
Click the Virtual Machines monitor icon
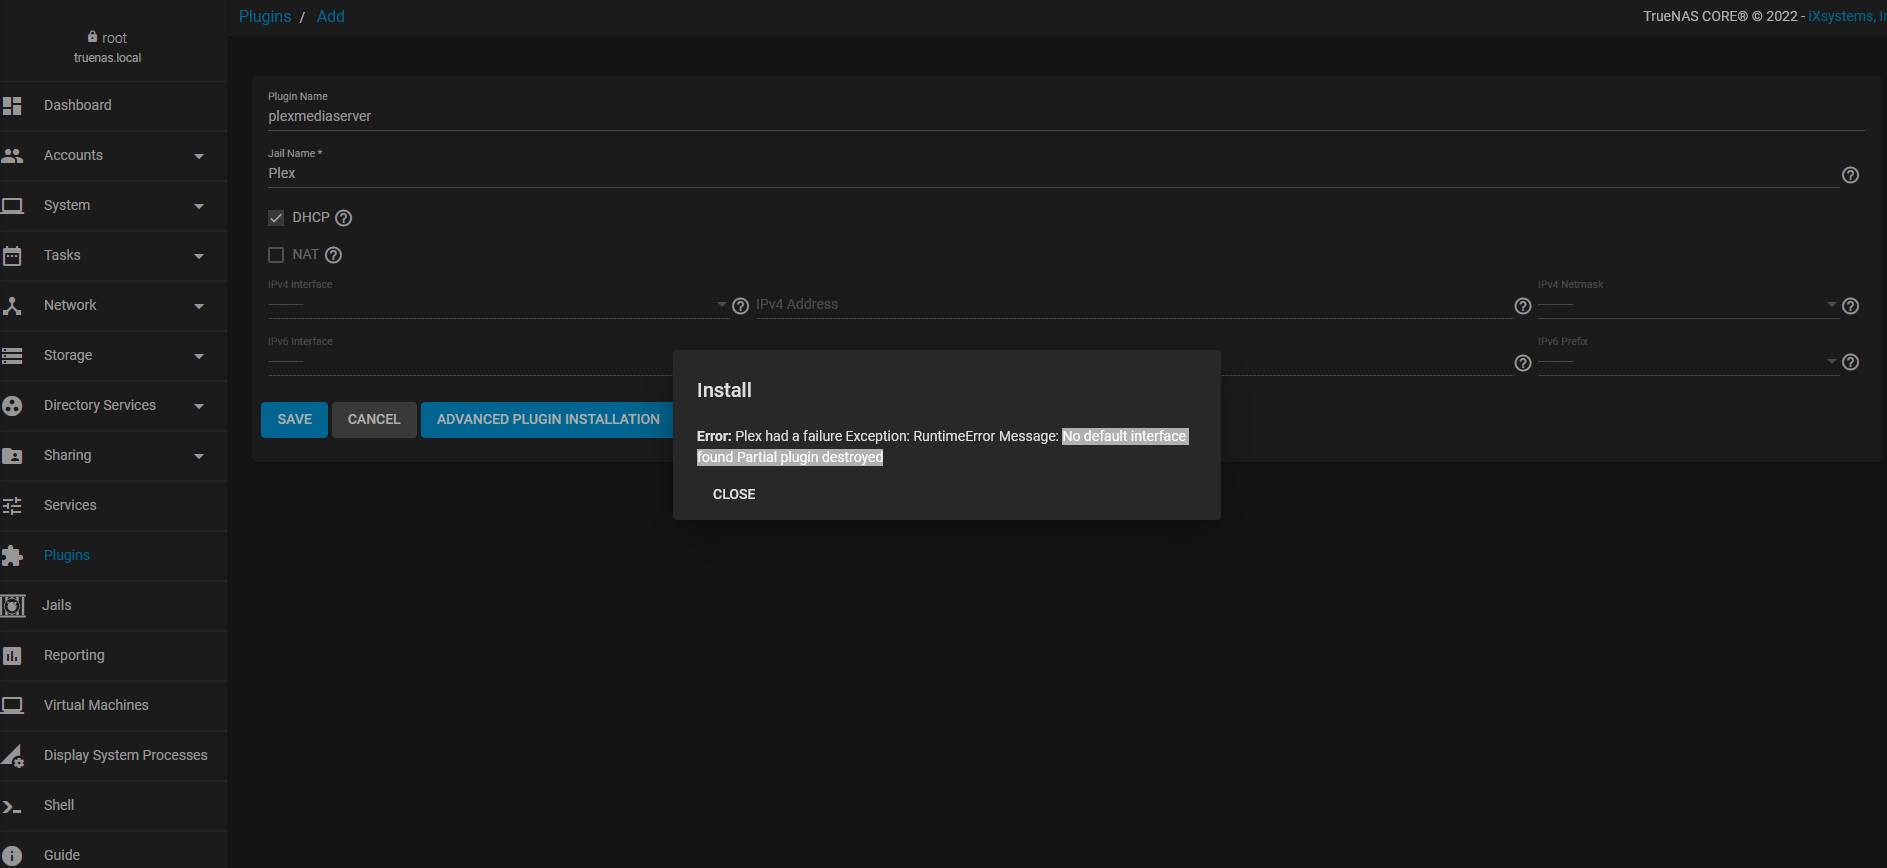click(12, 705)
